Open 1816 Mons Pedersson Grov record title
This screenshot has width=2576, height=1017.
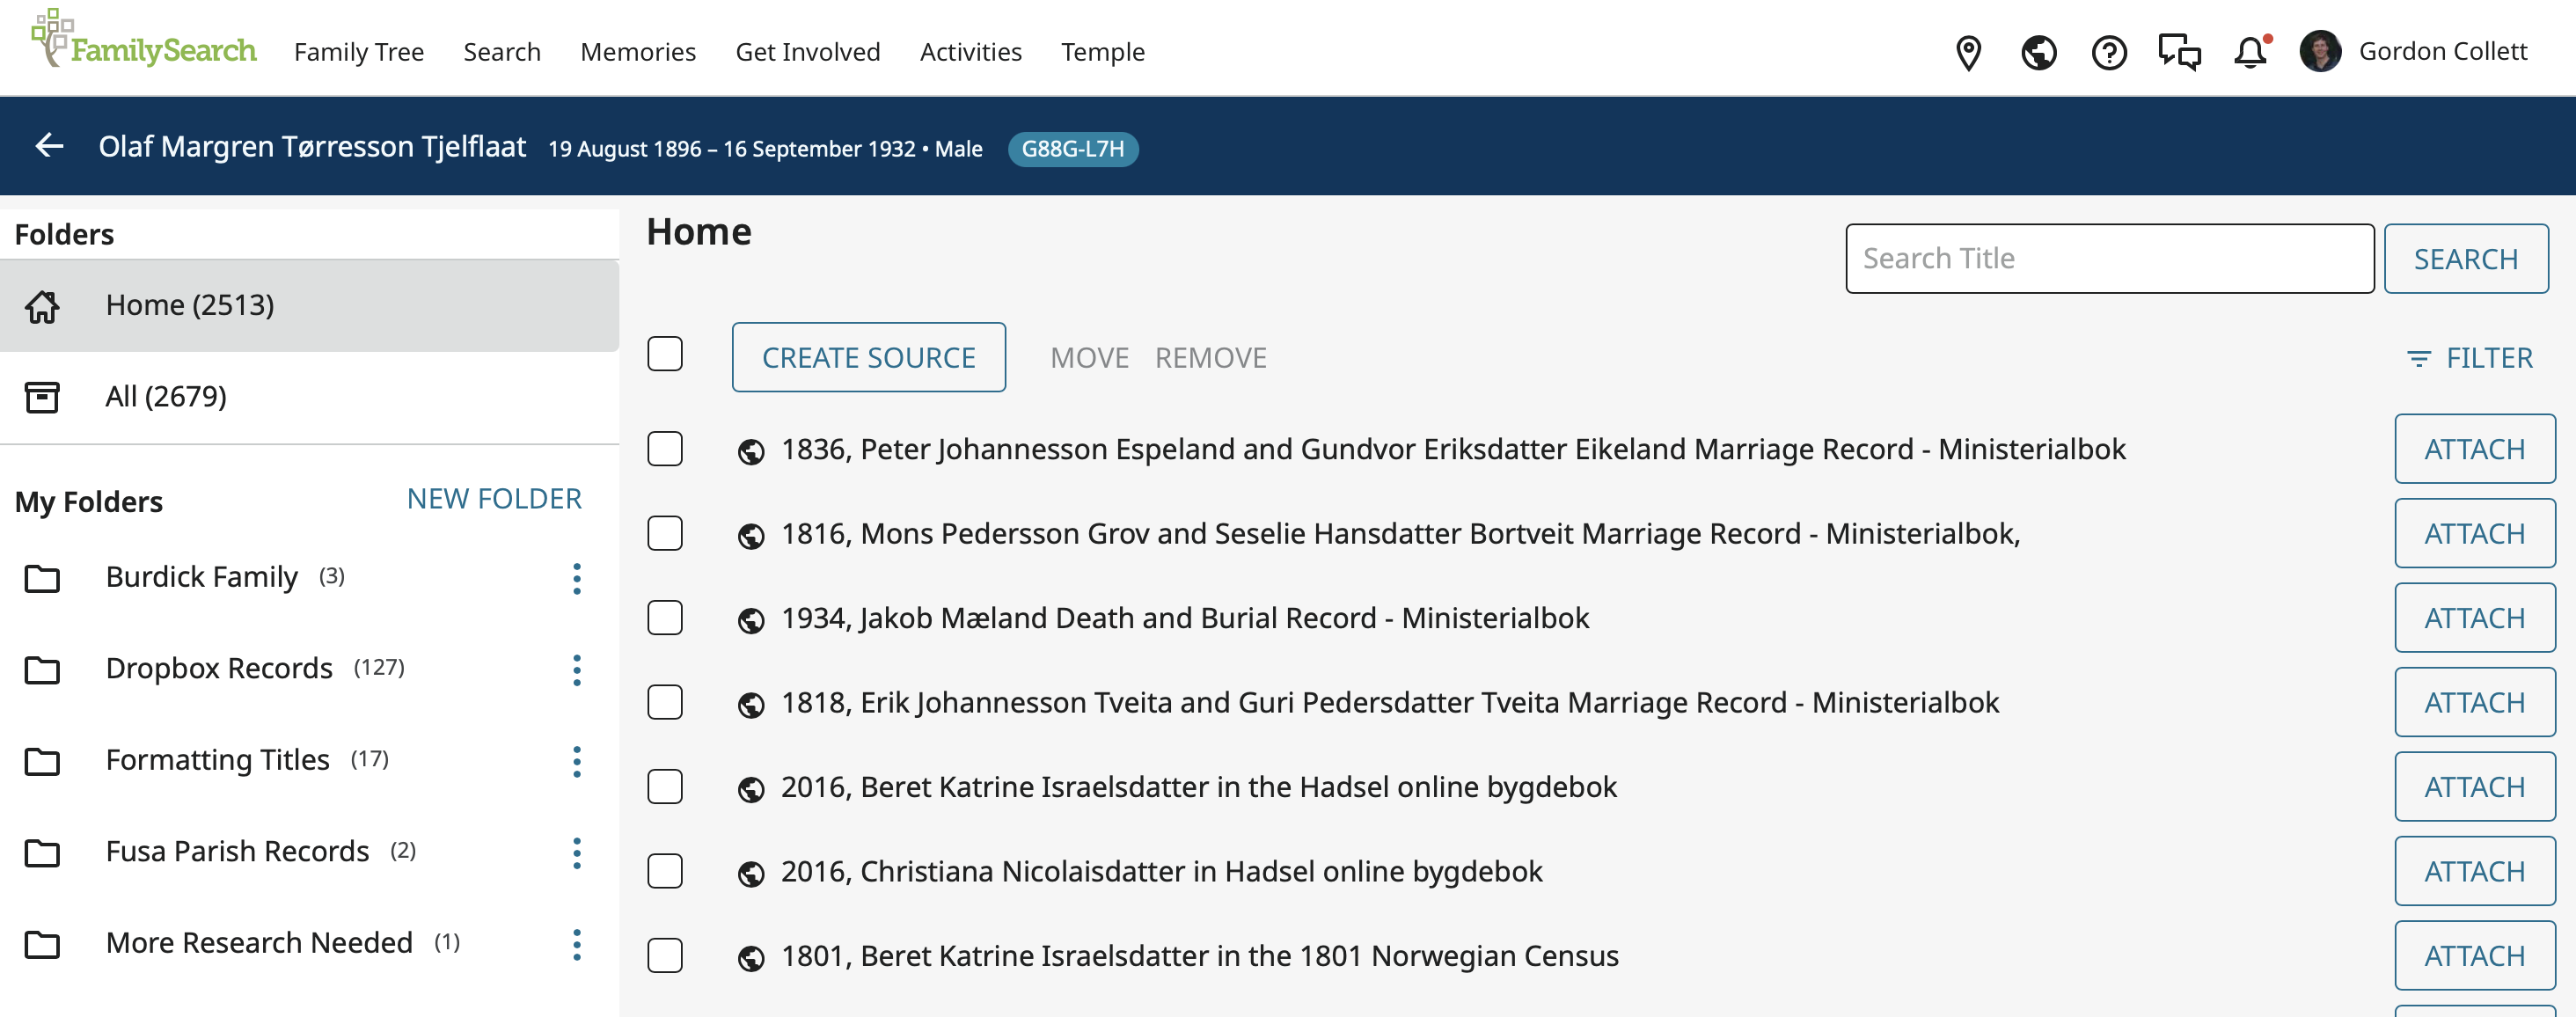[1400, 534]
